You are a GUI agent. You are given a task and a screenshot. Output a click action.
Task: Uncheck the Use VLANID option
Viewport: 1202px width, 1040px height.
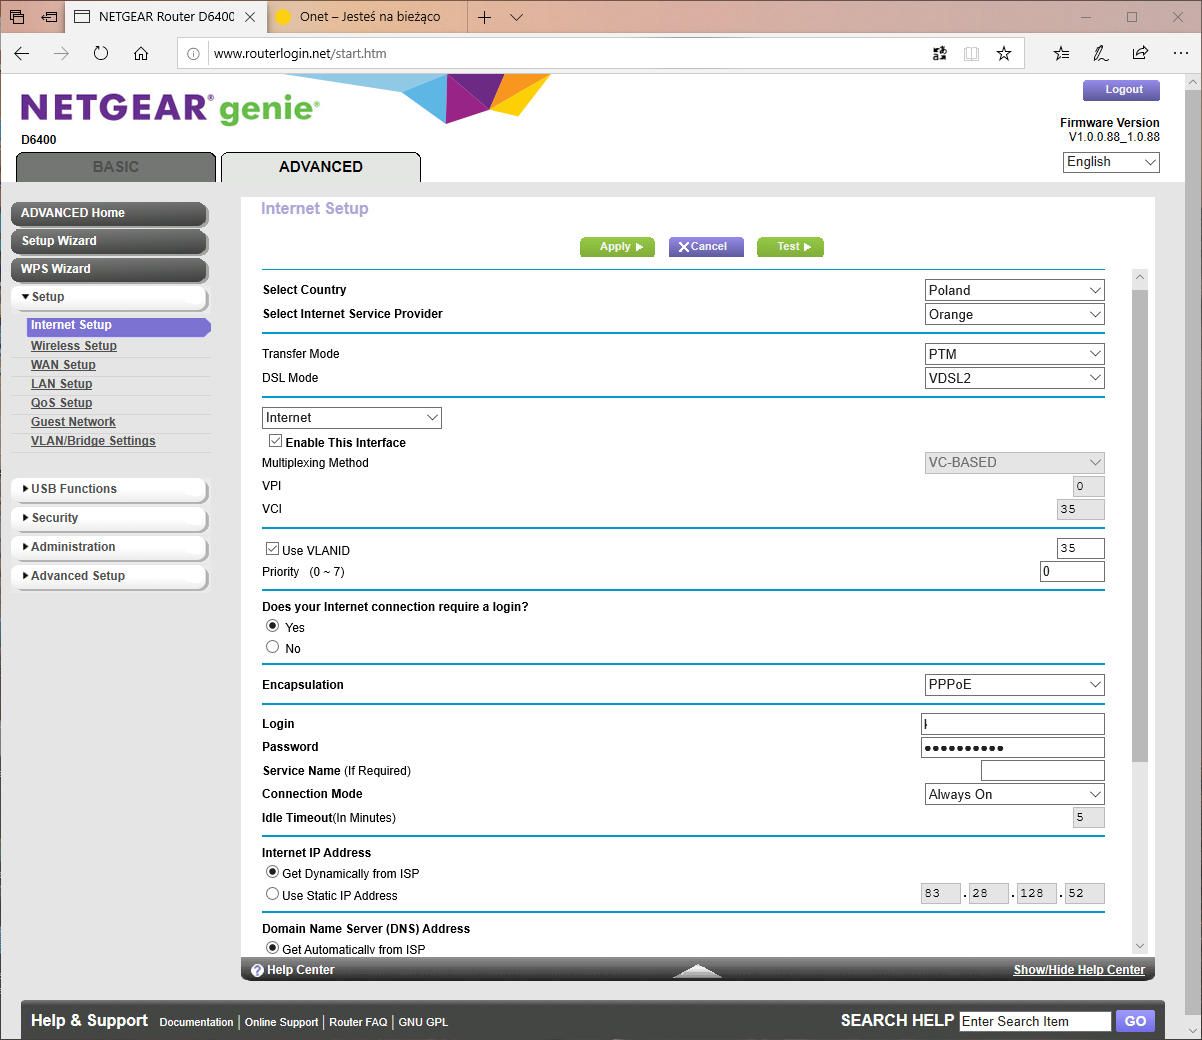271,547
